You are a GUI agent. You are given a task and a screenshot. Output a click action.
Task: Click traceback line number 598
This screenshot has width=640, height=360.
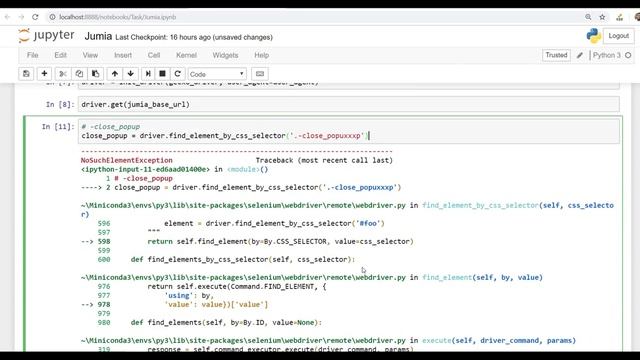point(104,241)
